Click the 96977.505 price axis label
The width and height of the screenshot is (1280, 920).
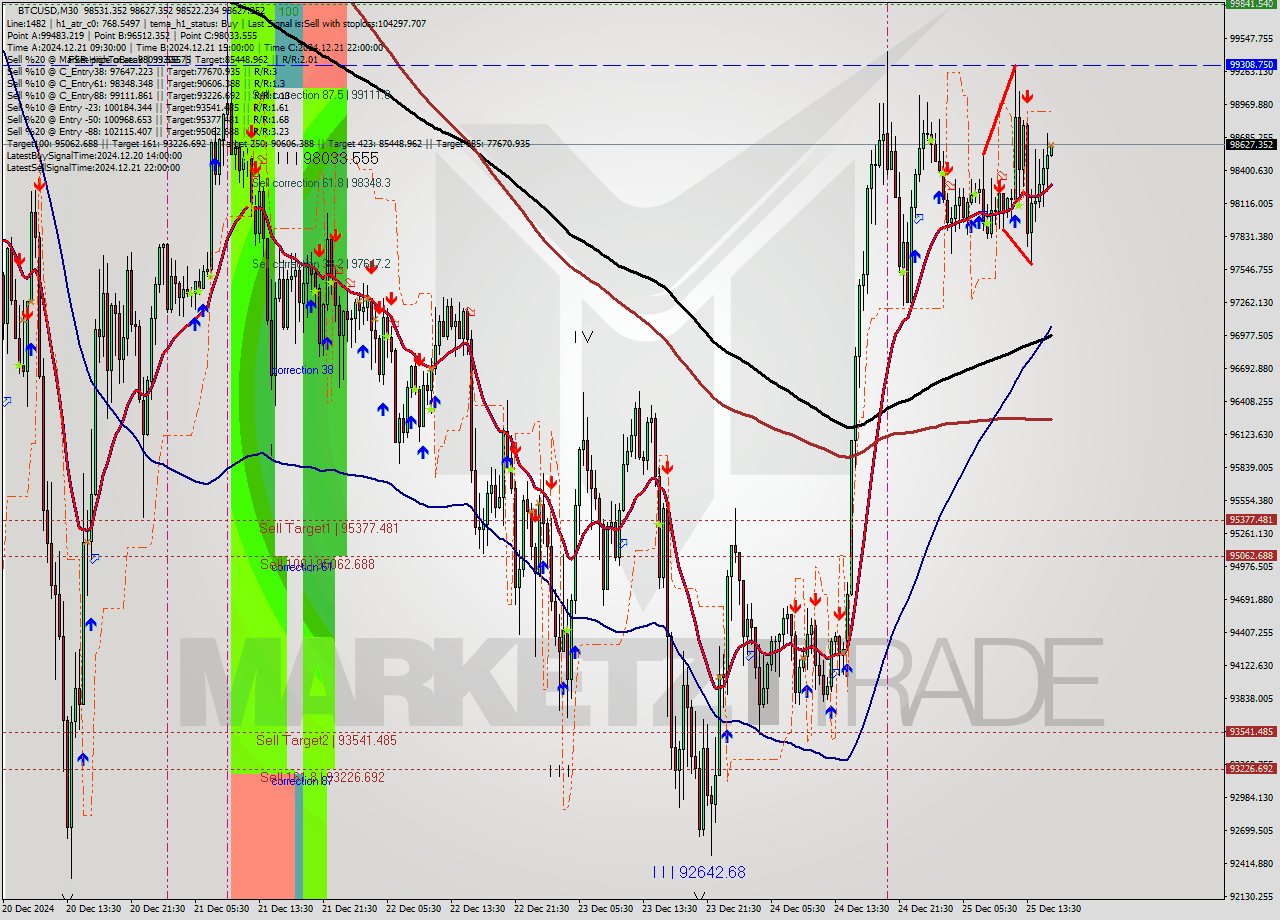pos(1251,335)
